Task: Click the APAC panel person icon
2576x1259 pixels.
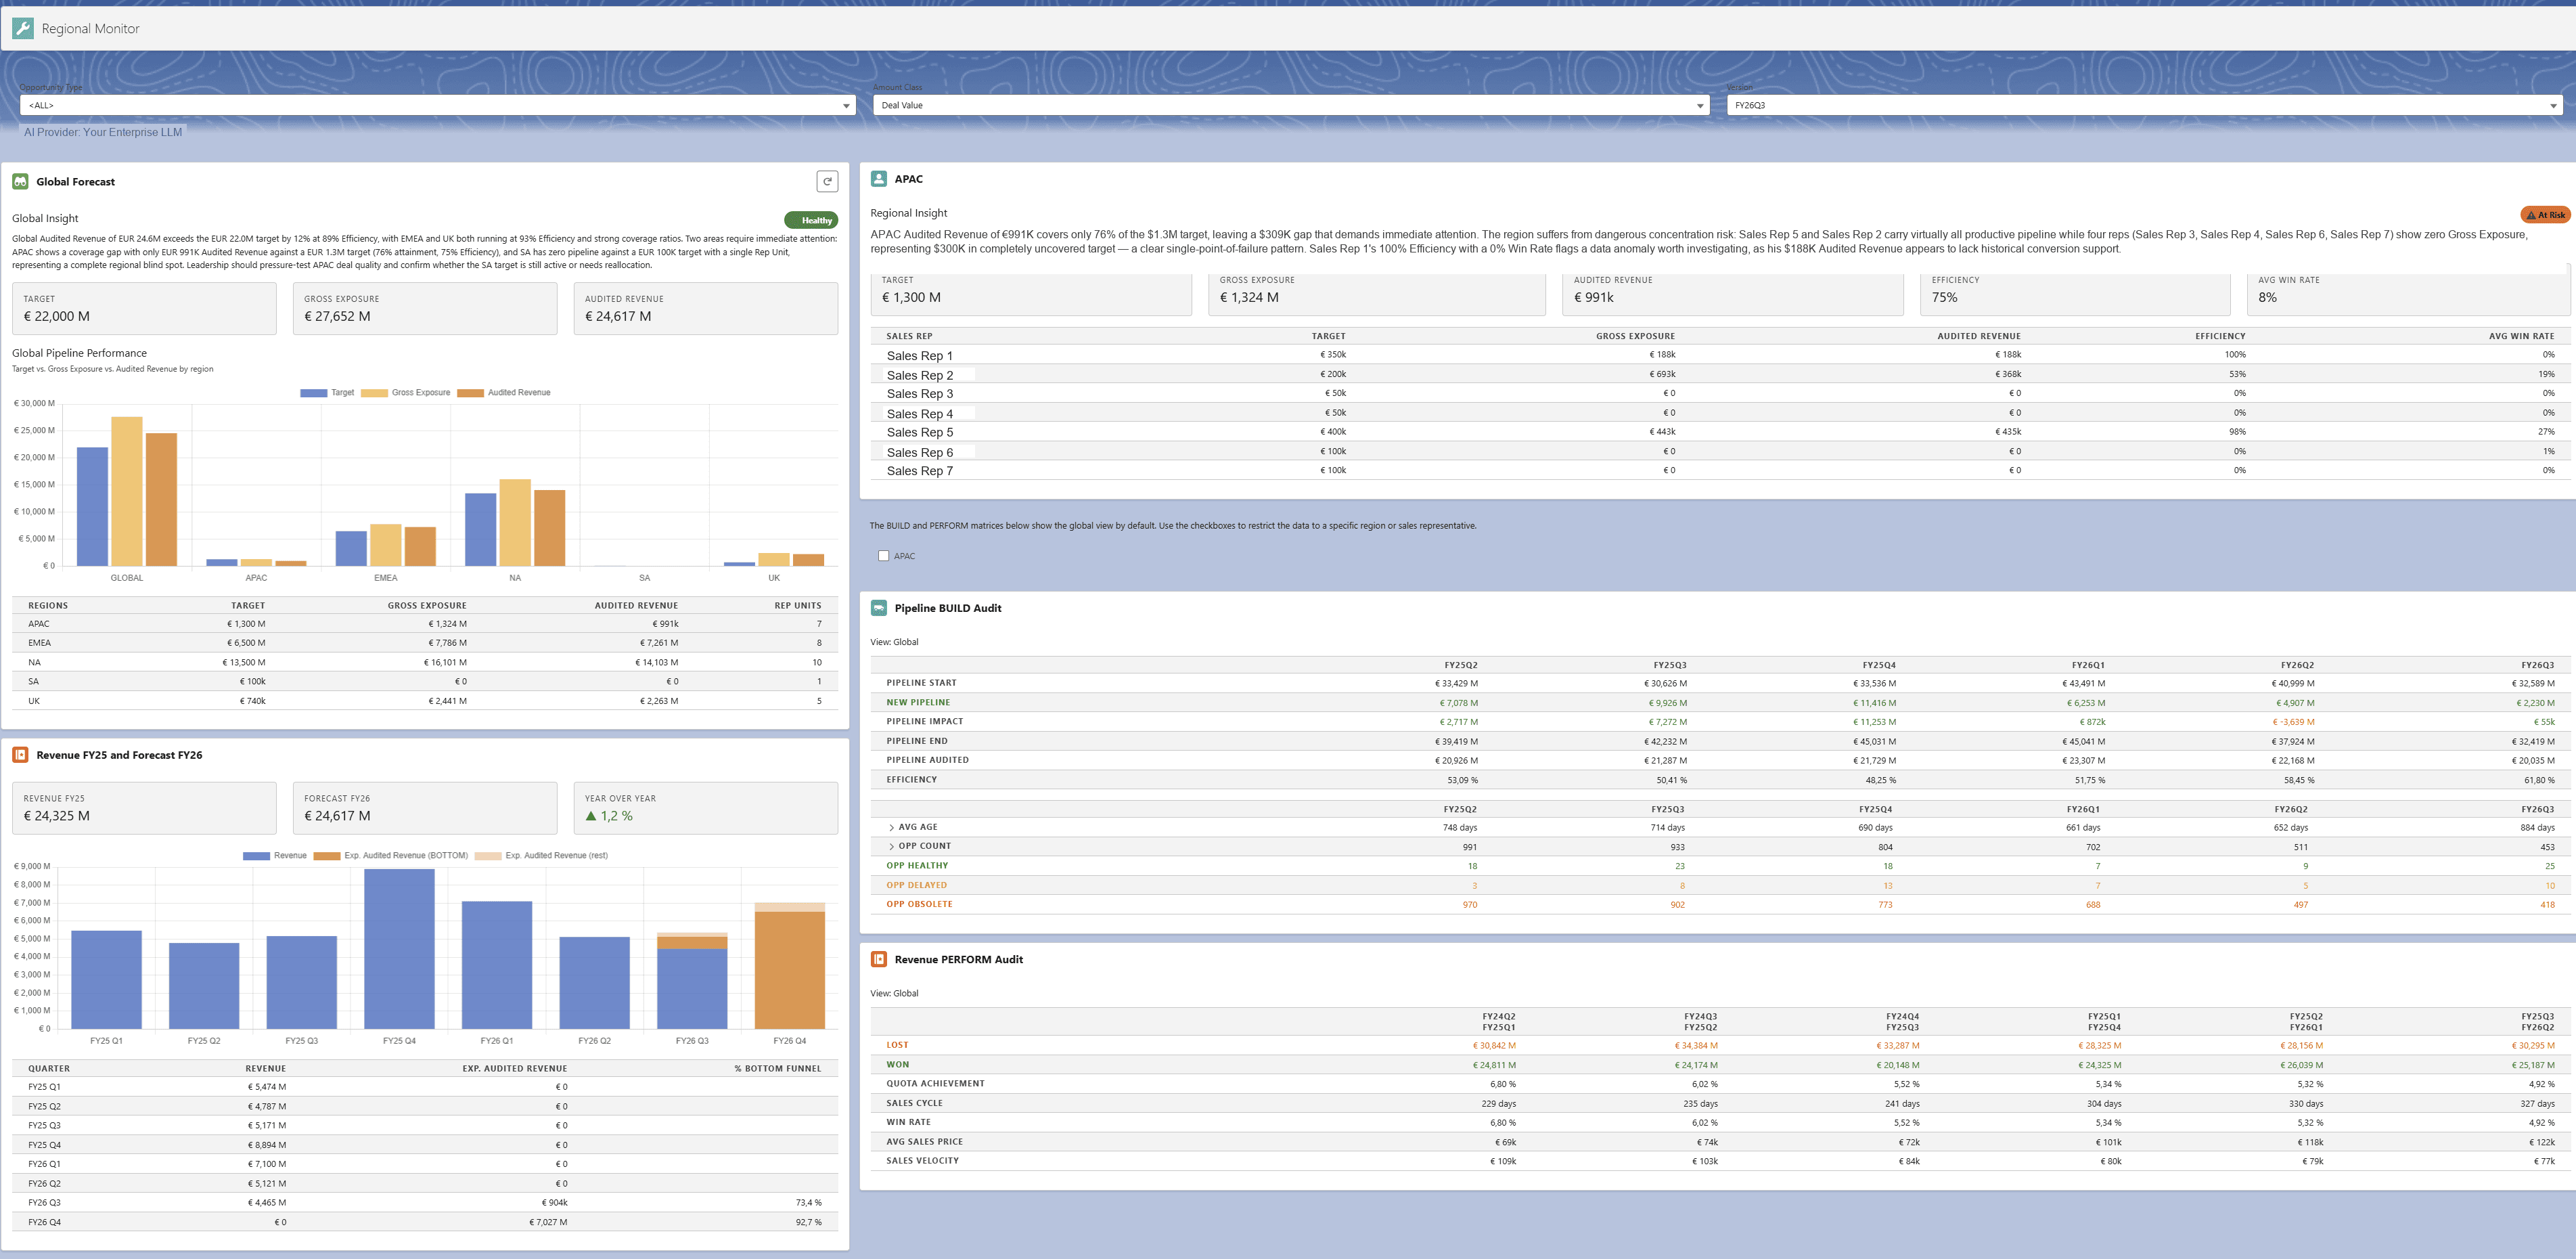Action: coord(879,178)
